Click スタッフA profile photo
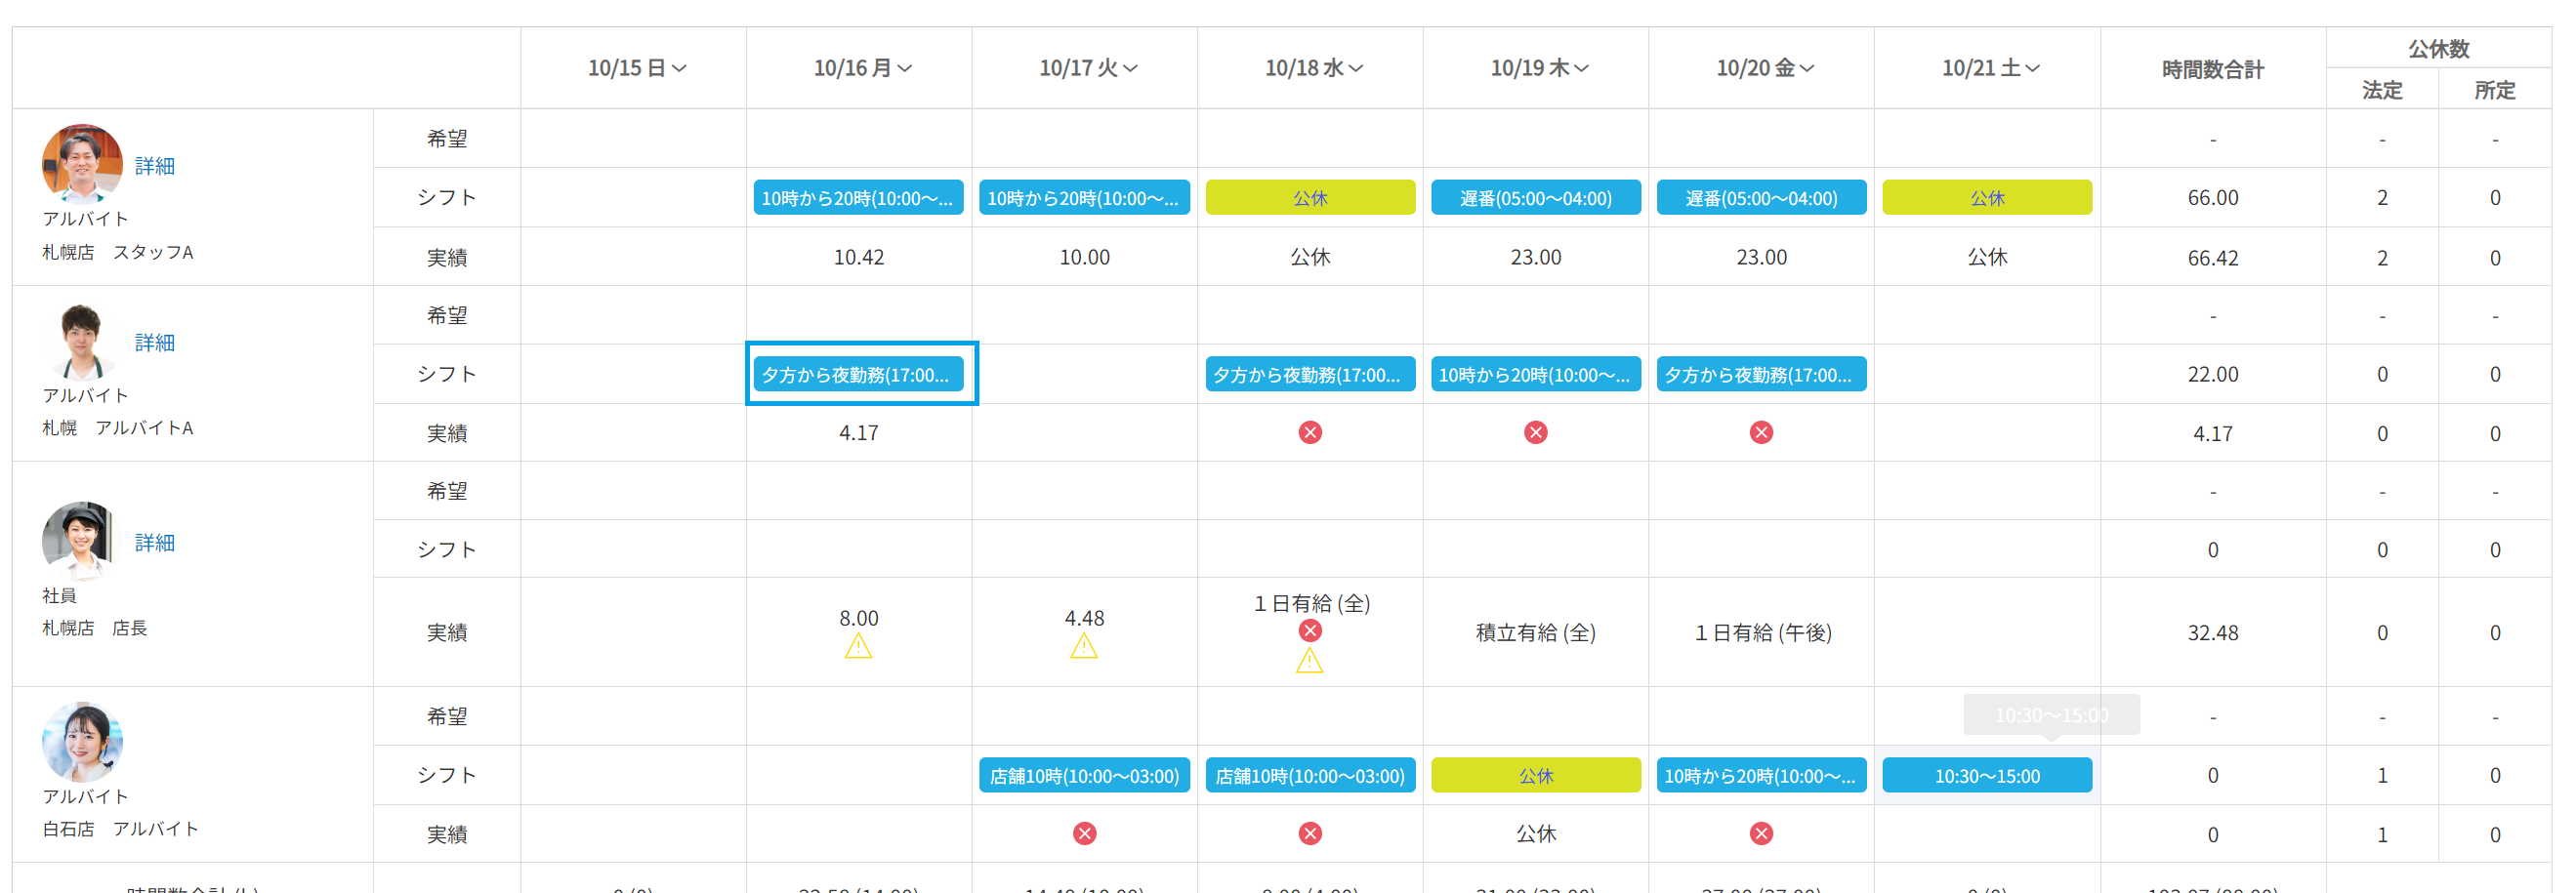 tap(82, 163)
